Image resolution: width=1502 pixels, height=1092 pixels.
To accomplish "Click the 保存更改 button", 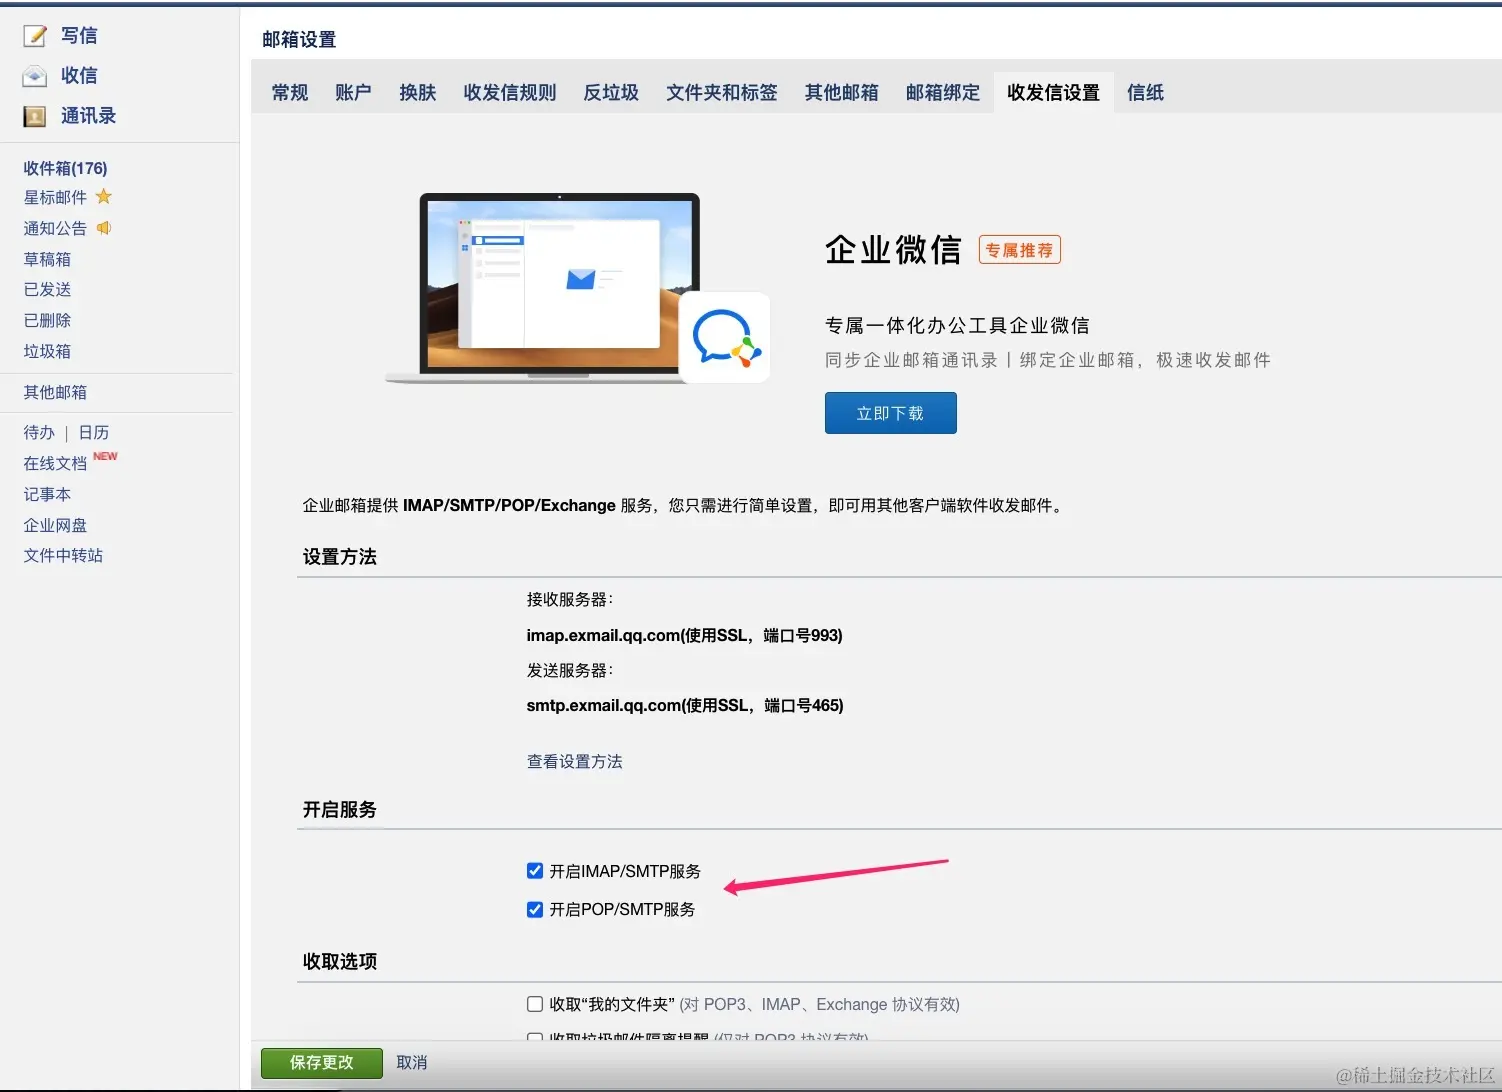I will pyautogui.click(x=322, y=1062).
